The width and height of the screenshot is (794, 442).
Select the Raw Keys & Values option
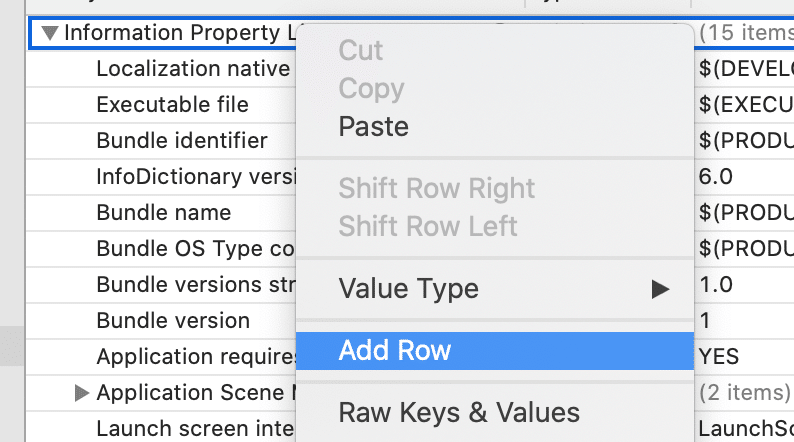[459, 412]
